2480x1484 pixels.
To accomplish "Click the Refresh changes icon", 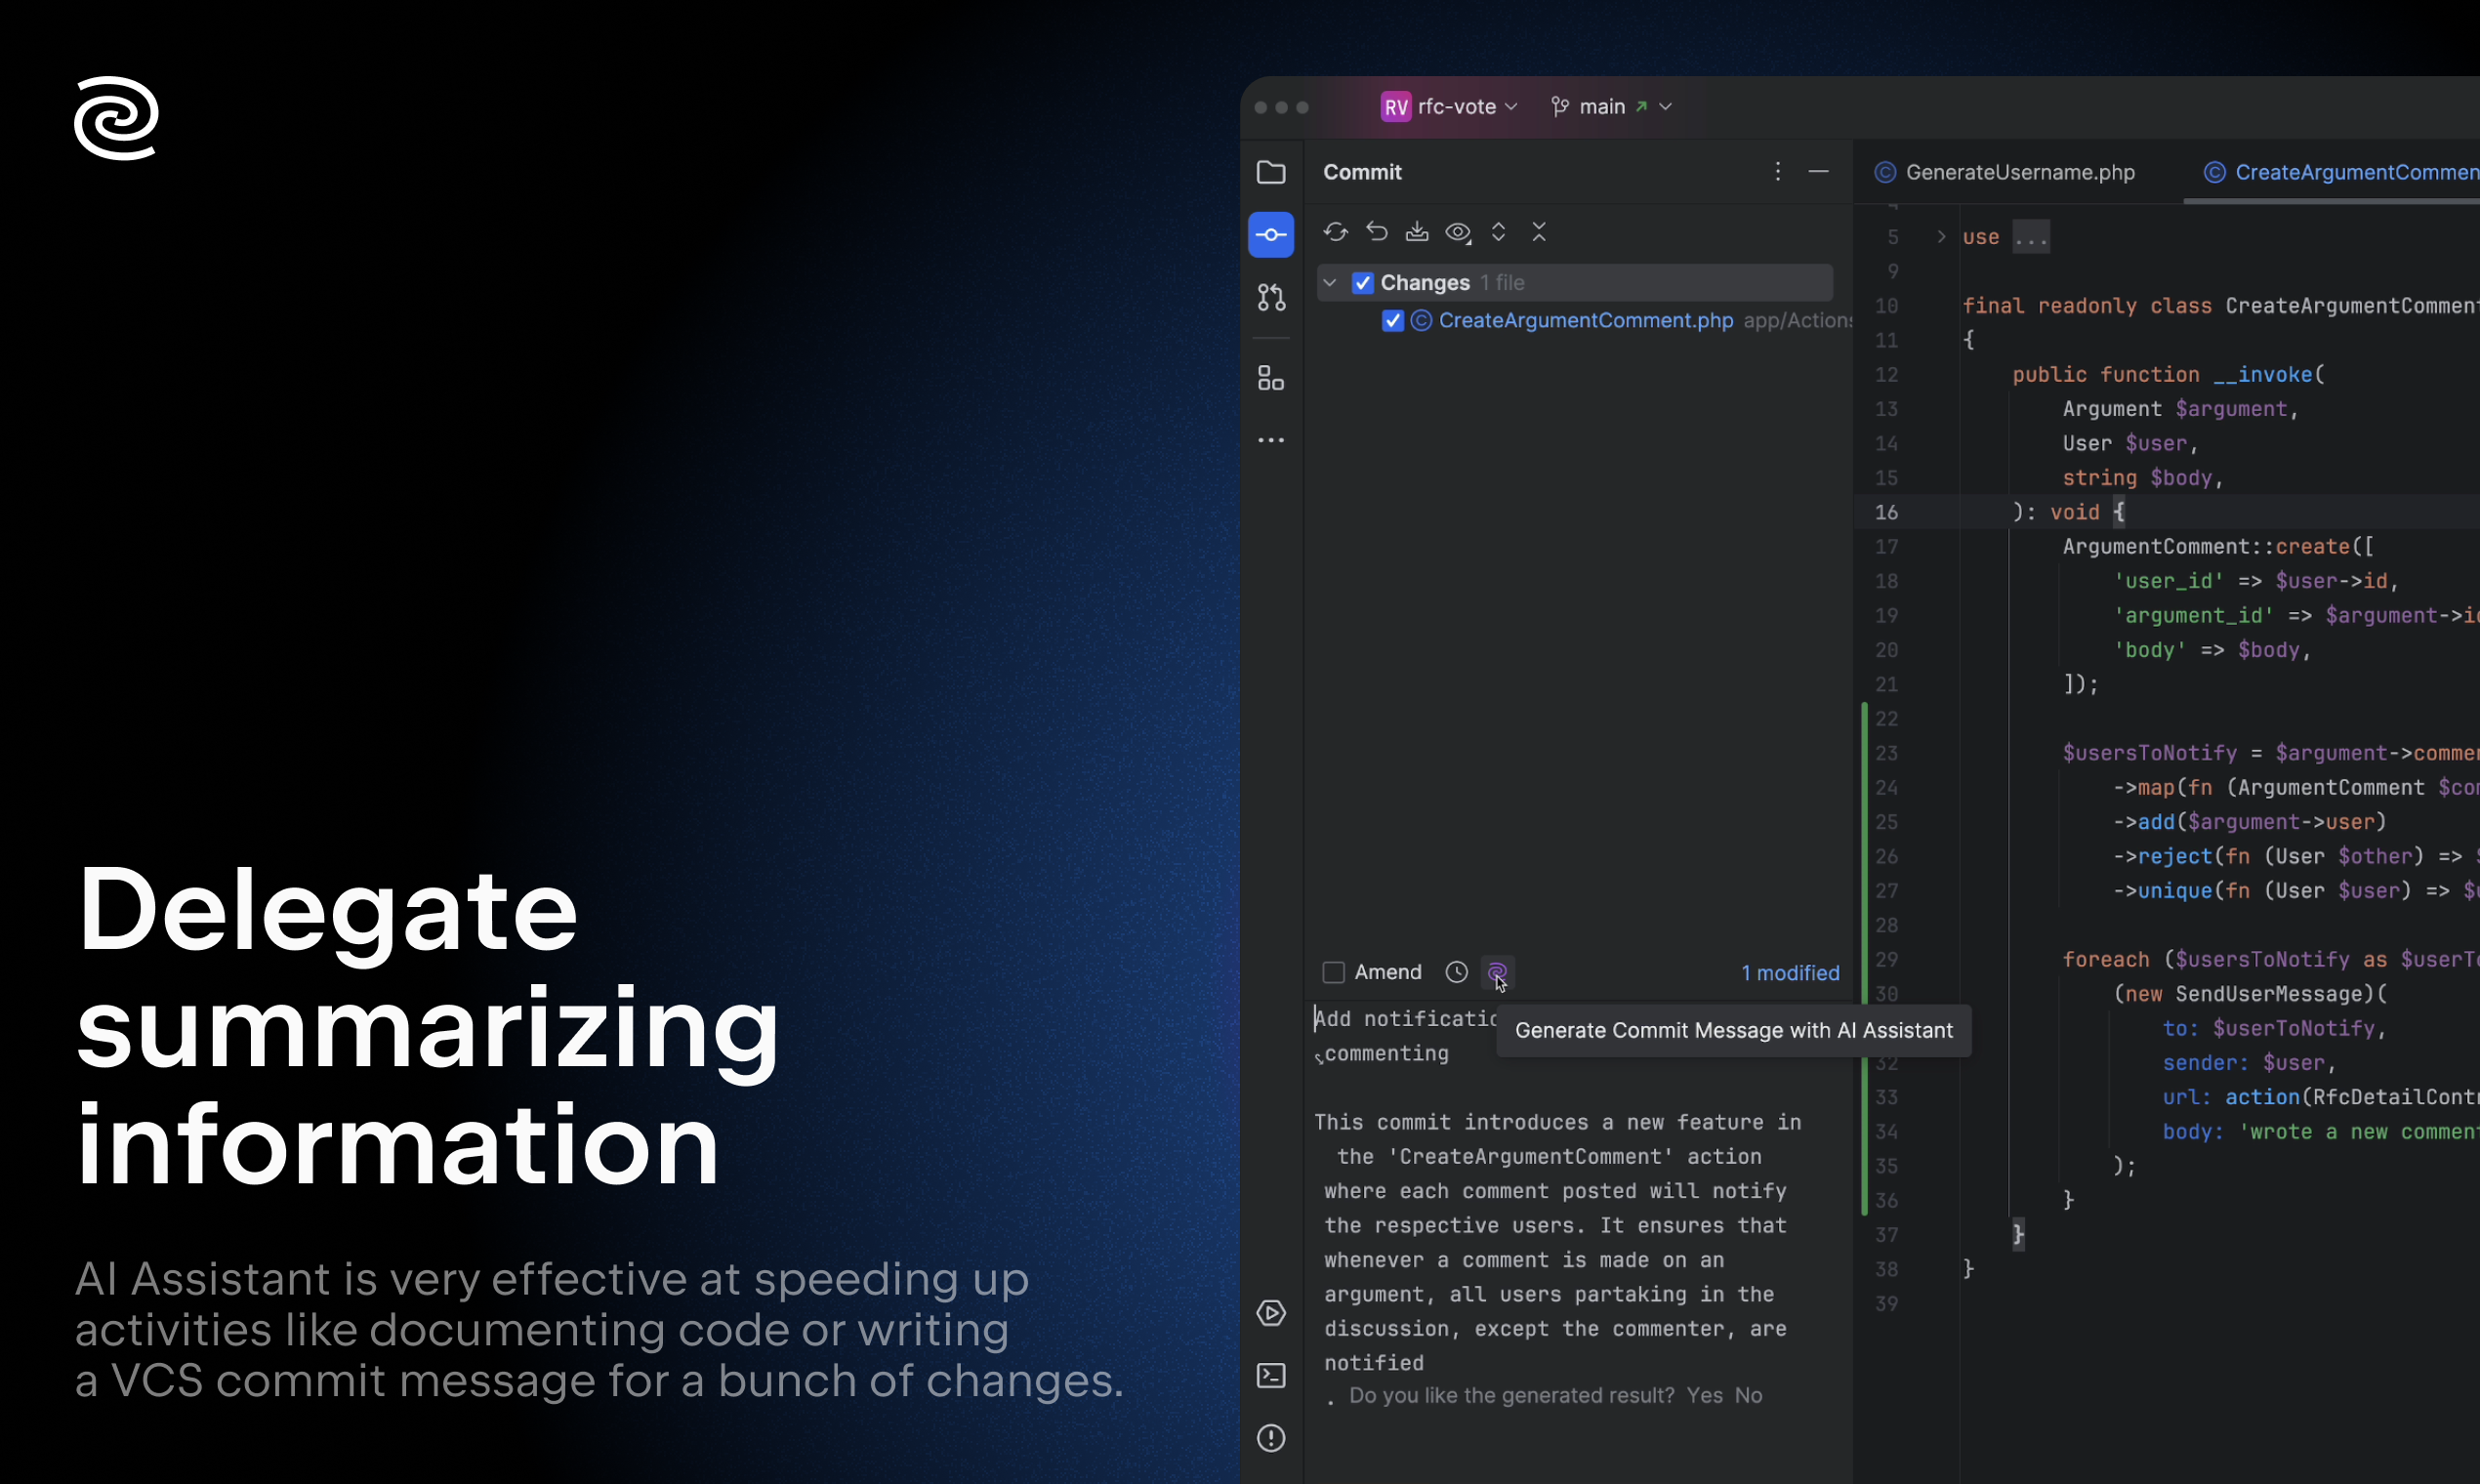I will [x=1335, y=232].
